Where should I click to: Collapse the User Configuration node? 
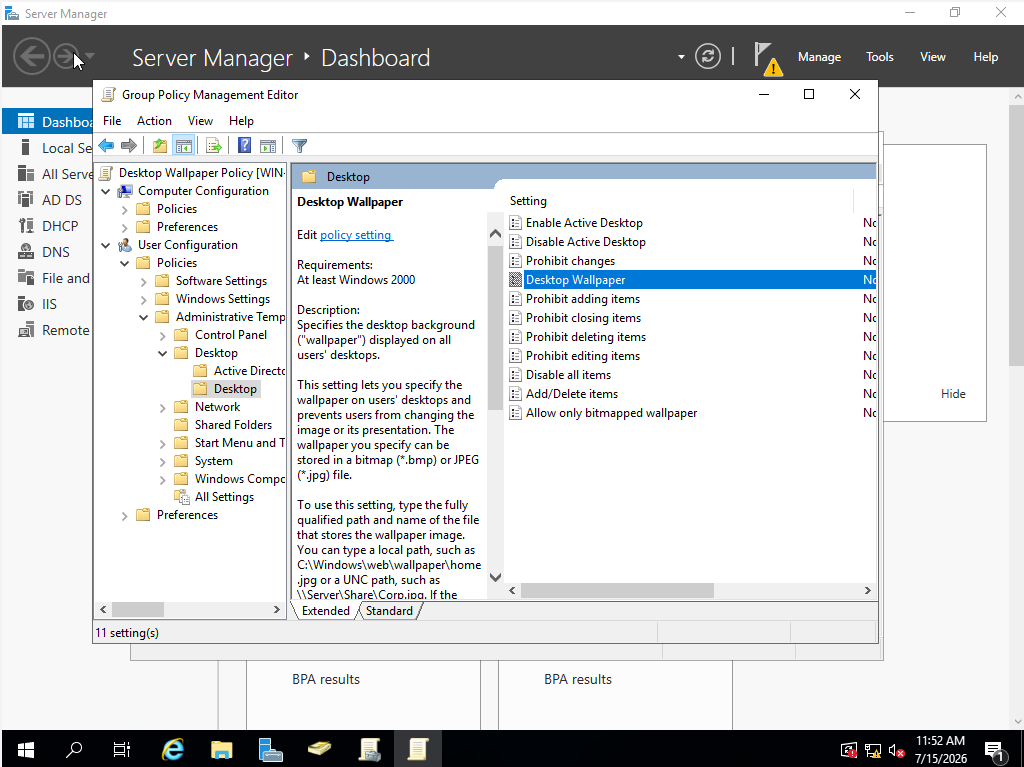click(106, 245)
